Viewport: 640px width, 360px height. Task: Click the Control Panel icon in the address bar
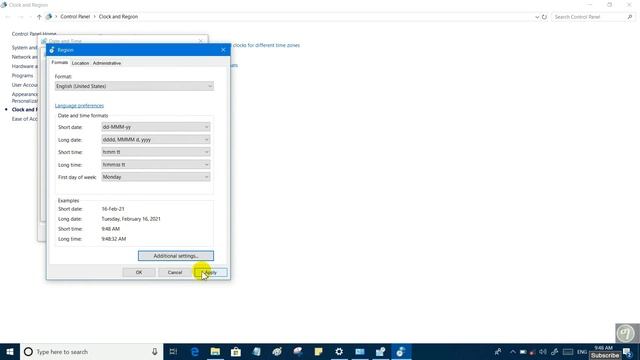(49, 17)
